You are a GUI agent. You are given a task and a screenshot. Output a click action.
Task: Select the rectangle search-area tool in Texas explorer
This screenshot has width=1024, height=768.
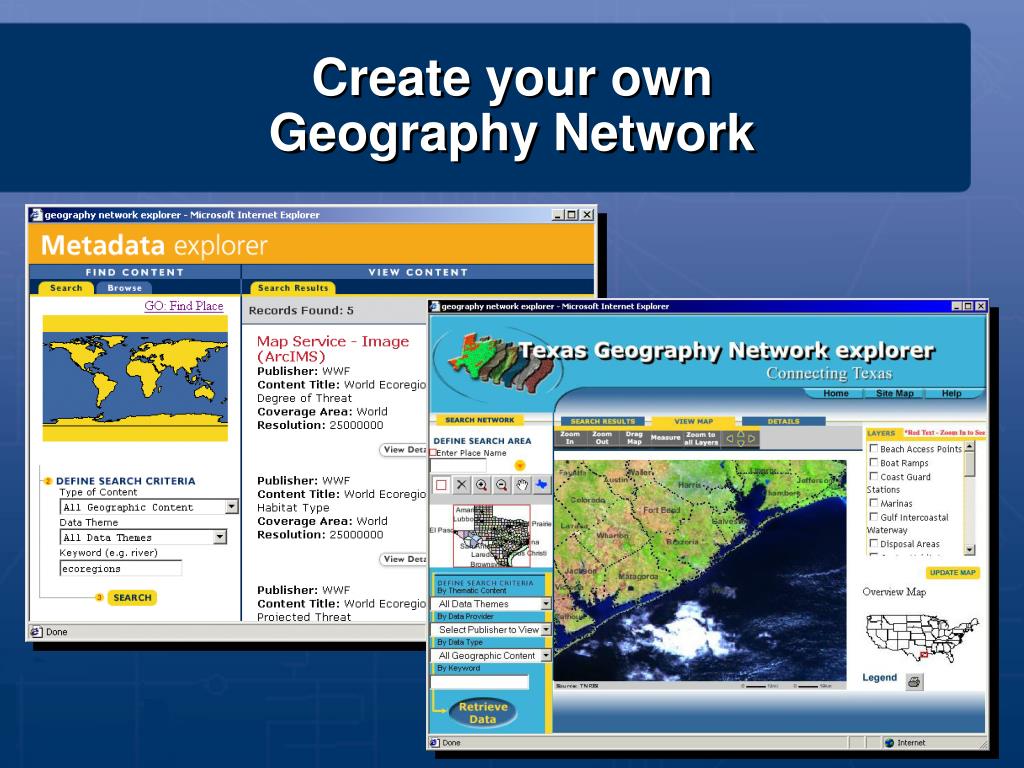[441, 485]
